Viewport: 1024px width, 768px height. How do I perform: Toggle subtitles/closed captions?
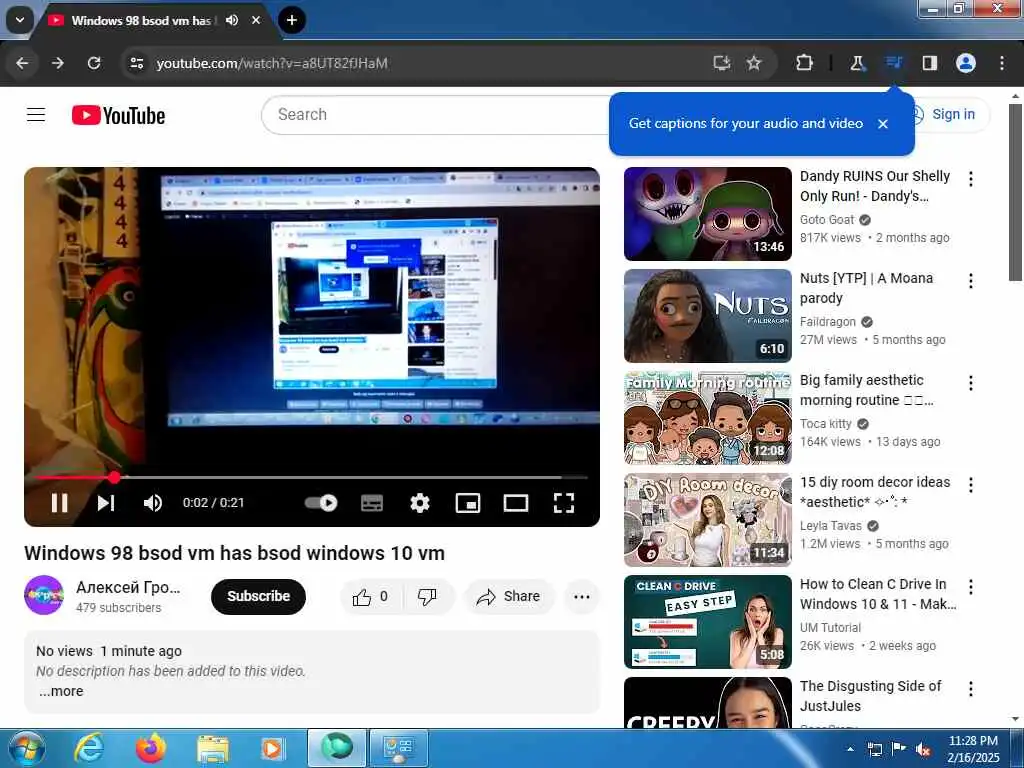pyautogui.click(x=372, y=503)
